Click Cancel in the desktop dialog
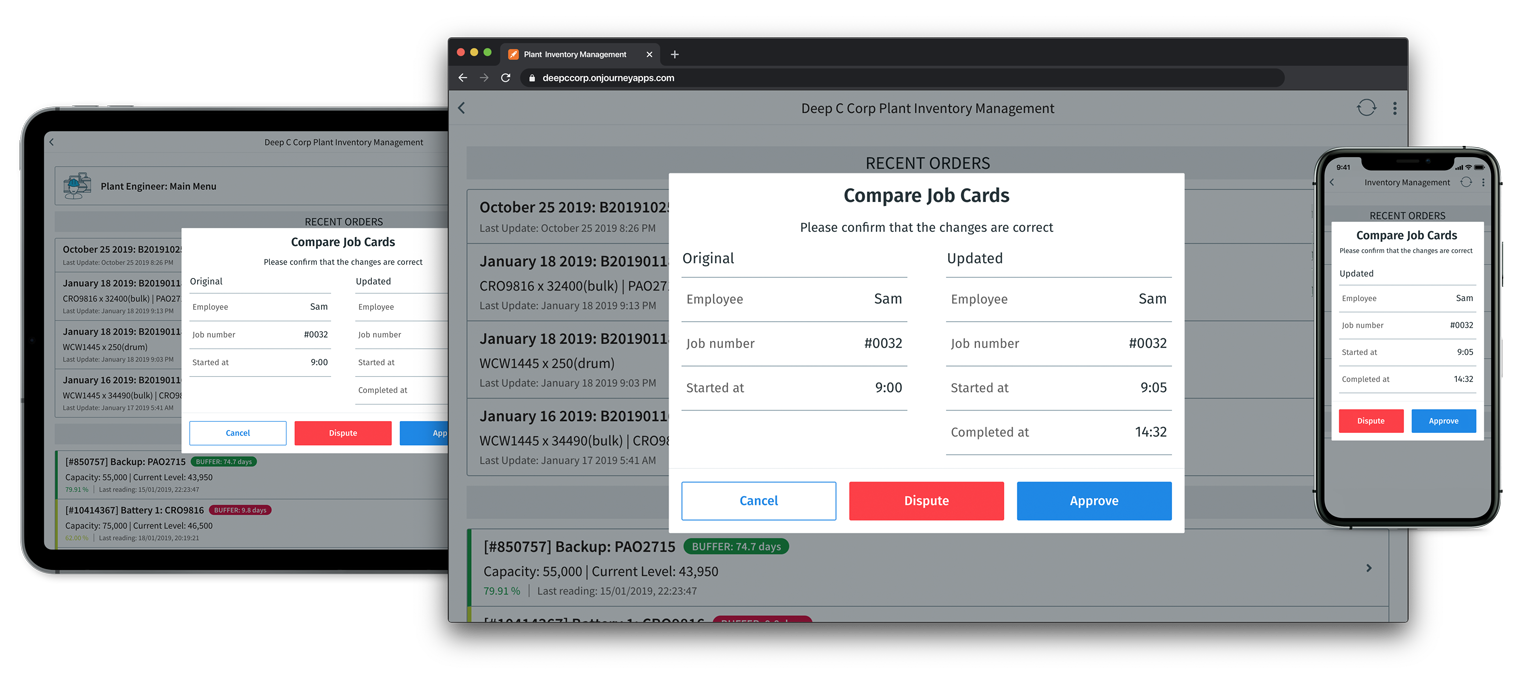The image size is (1522, 686). [758, 501]
